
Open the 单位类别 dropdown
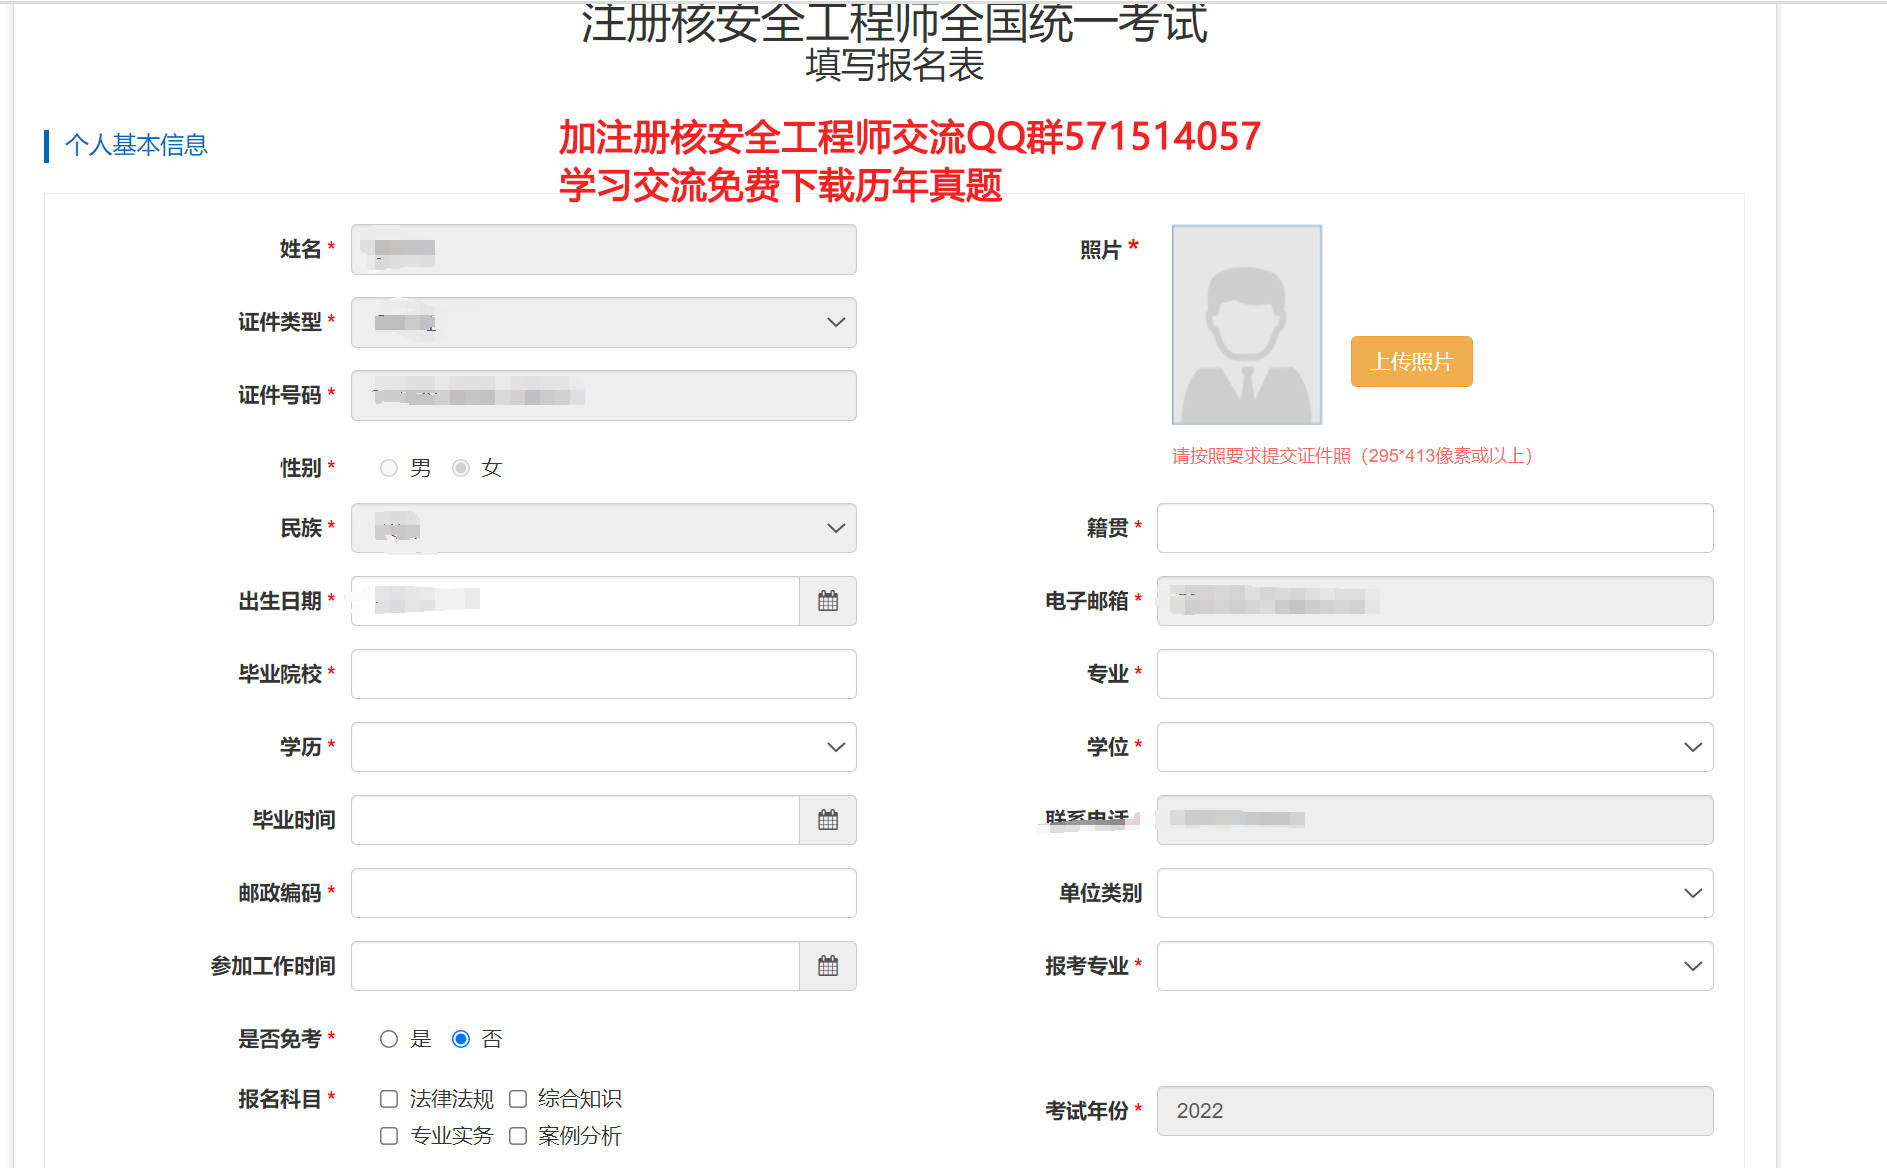click(x=1692, y=893)
